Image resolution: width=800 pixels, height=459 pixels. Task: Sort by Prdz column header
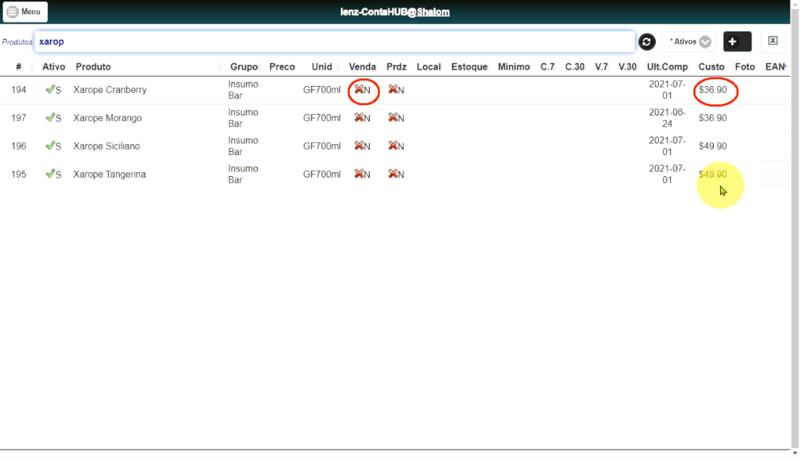pos(396,67)
